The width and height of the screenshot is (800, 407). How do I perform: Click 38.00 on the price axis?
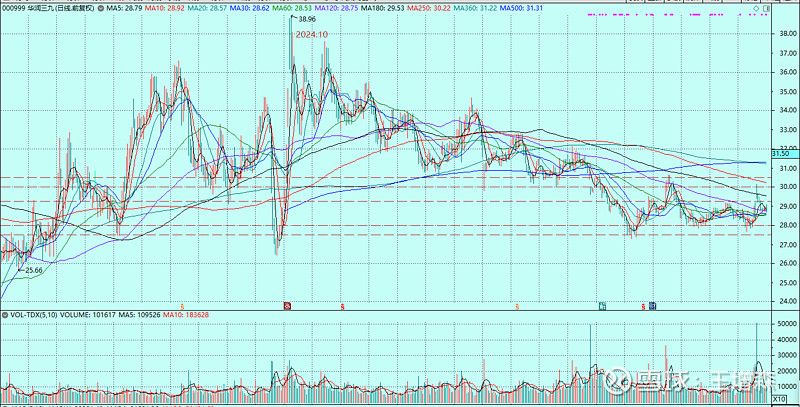pos(786,34)
